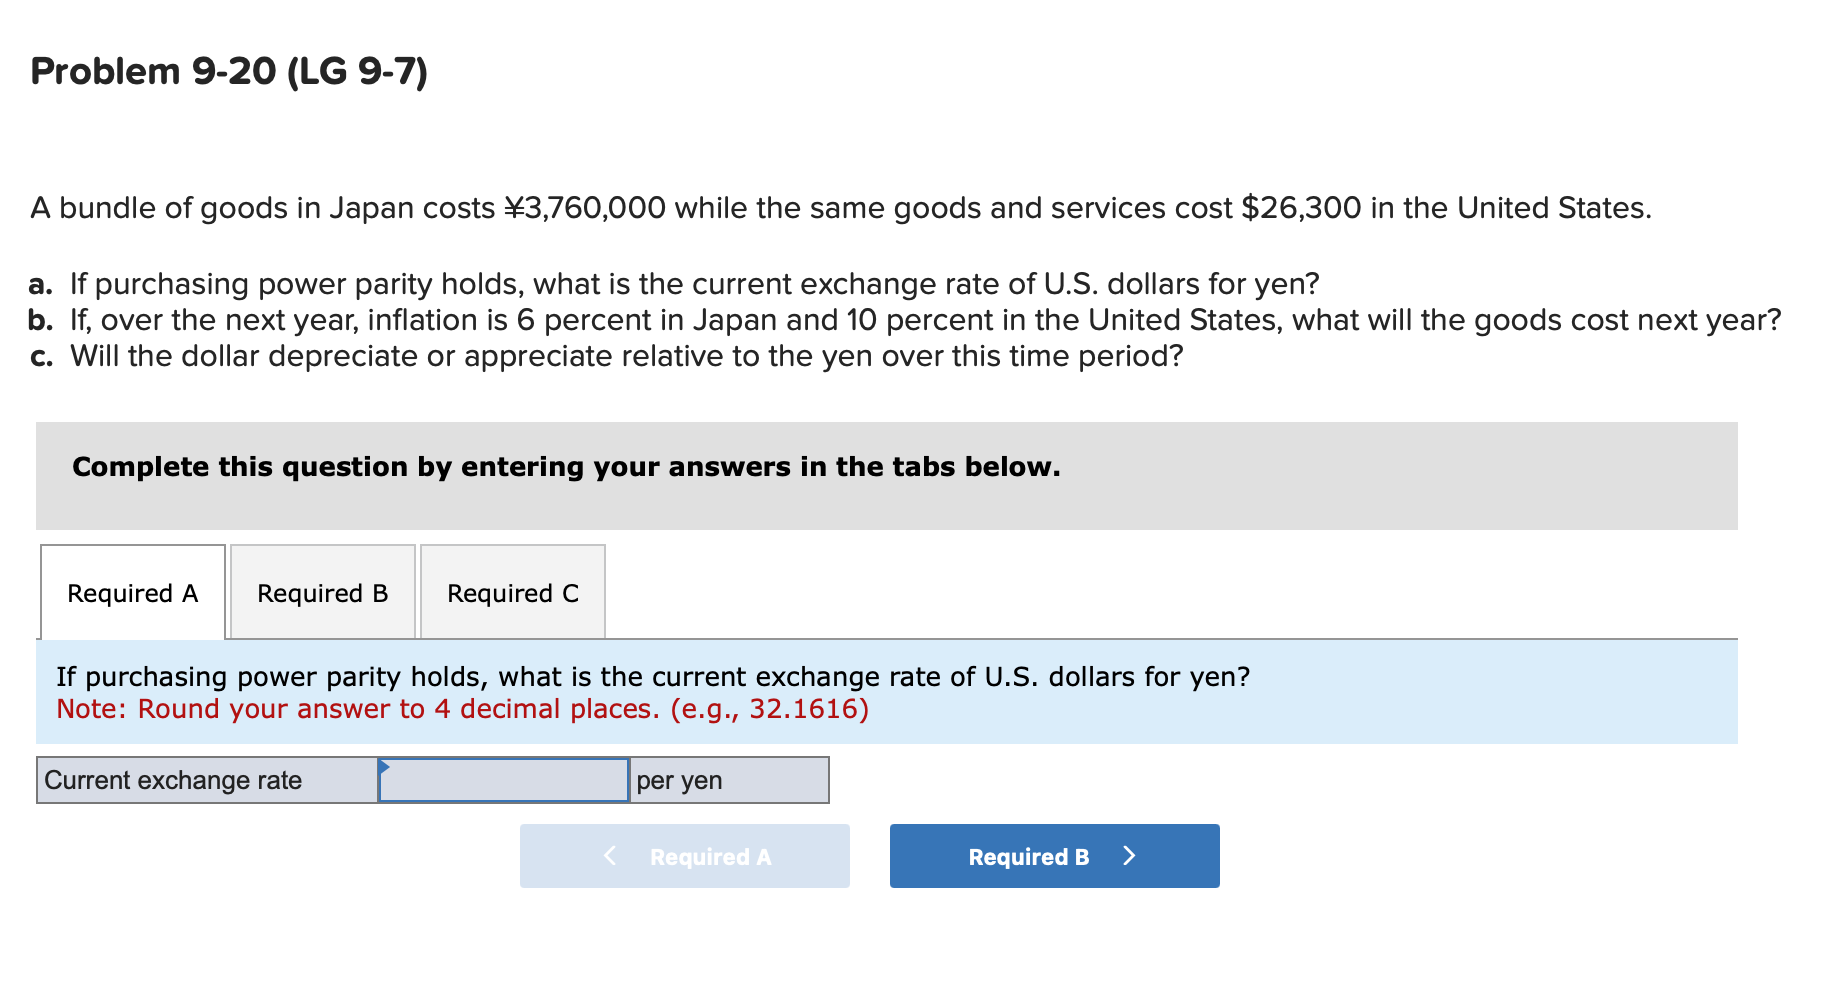1834x986 pixels.
Task: Click the part a exchange rate question line
Action: 675,284
